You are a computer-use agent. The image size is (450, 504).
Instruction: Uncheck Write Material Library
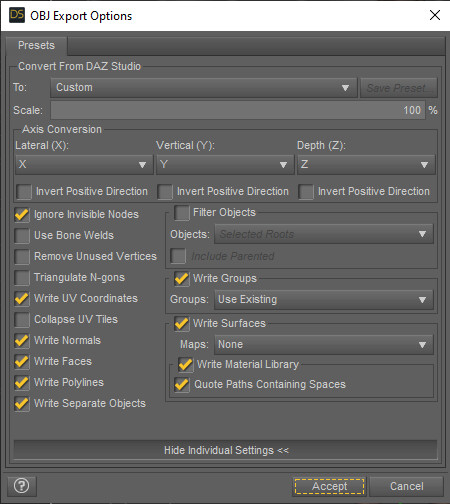[x=186, y=364]
